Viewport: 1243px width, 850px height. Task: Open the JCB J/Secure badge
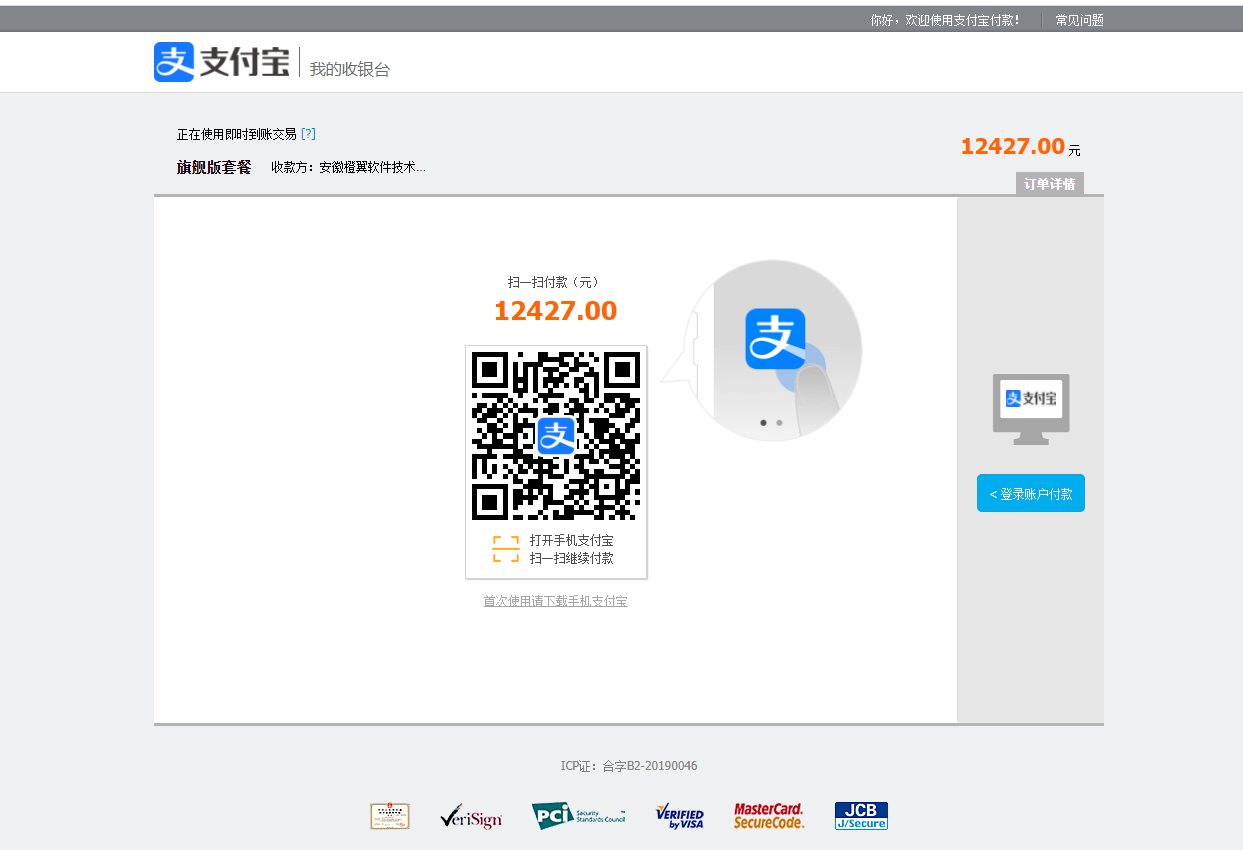coord(861,816)
